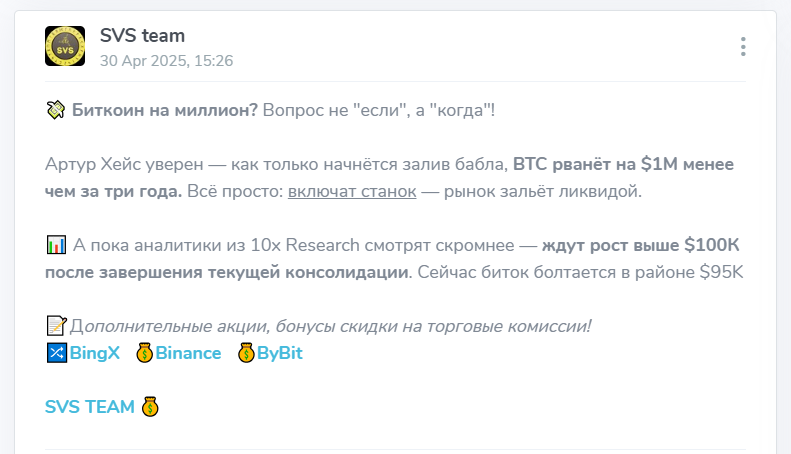Click the money bag icon before Binance
791x454 pixels.
pos(144,353)
